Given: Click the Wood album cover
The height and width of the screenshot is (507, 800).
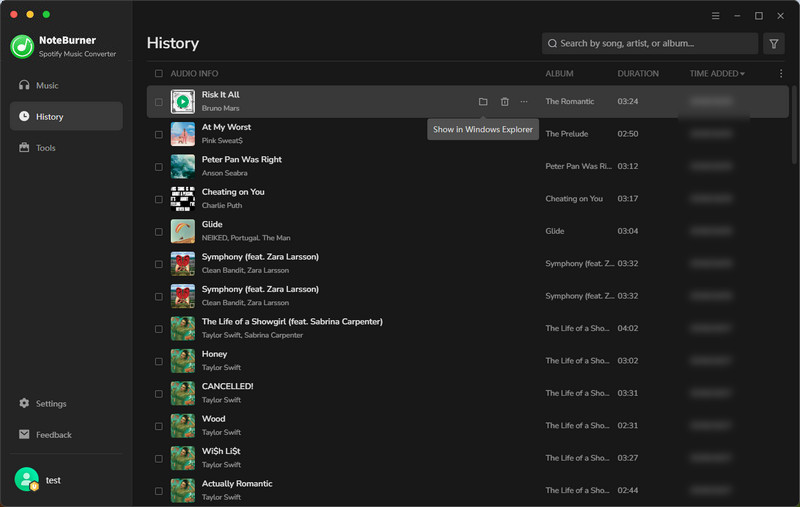Looking at the screenshot, I should pos(183,425).
